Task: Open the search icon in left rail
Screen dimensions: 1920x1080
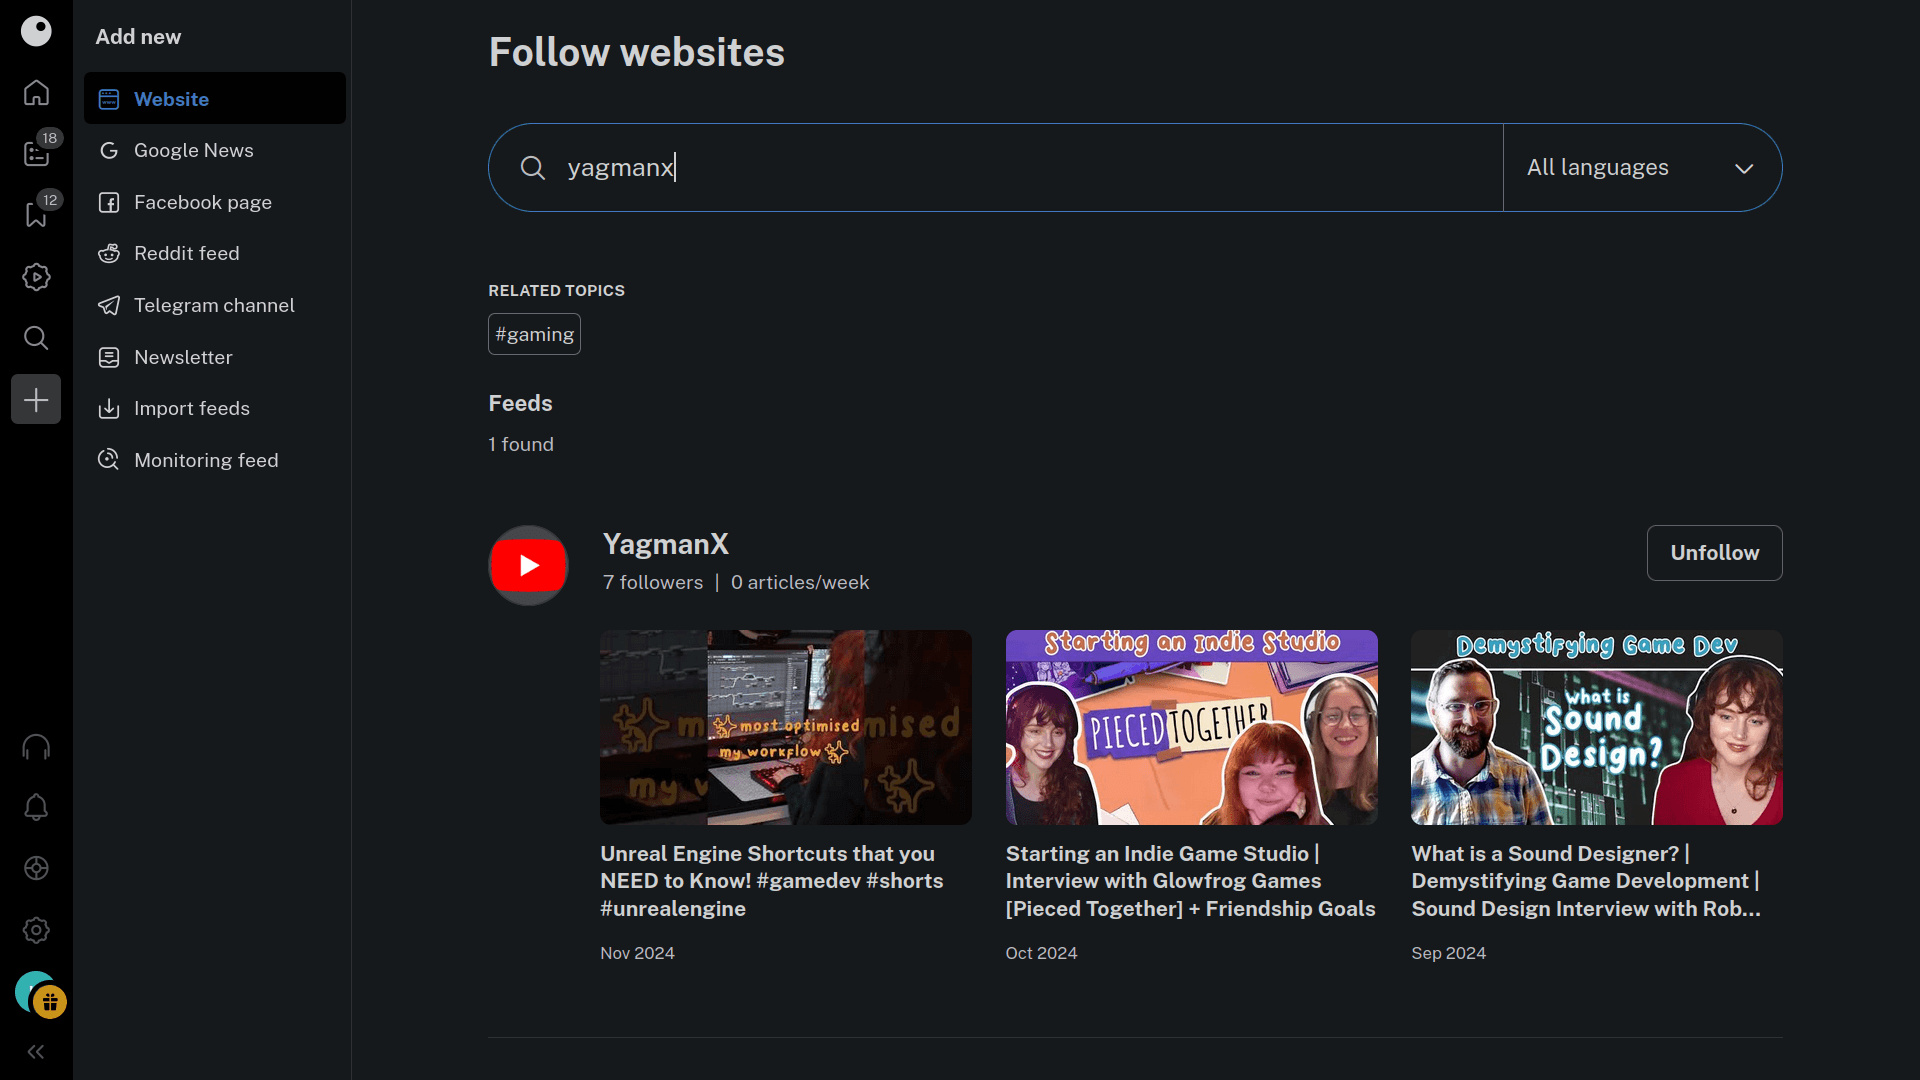Action: pos(36,338)
